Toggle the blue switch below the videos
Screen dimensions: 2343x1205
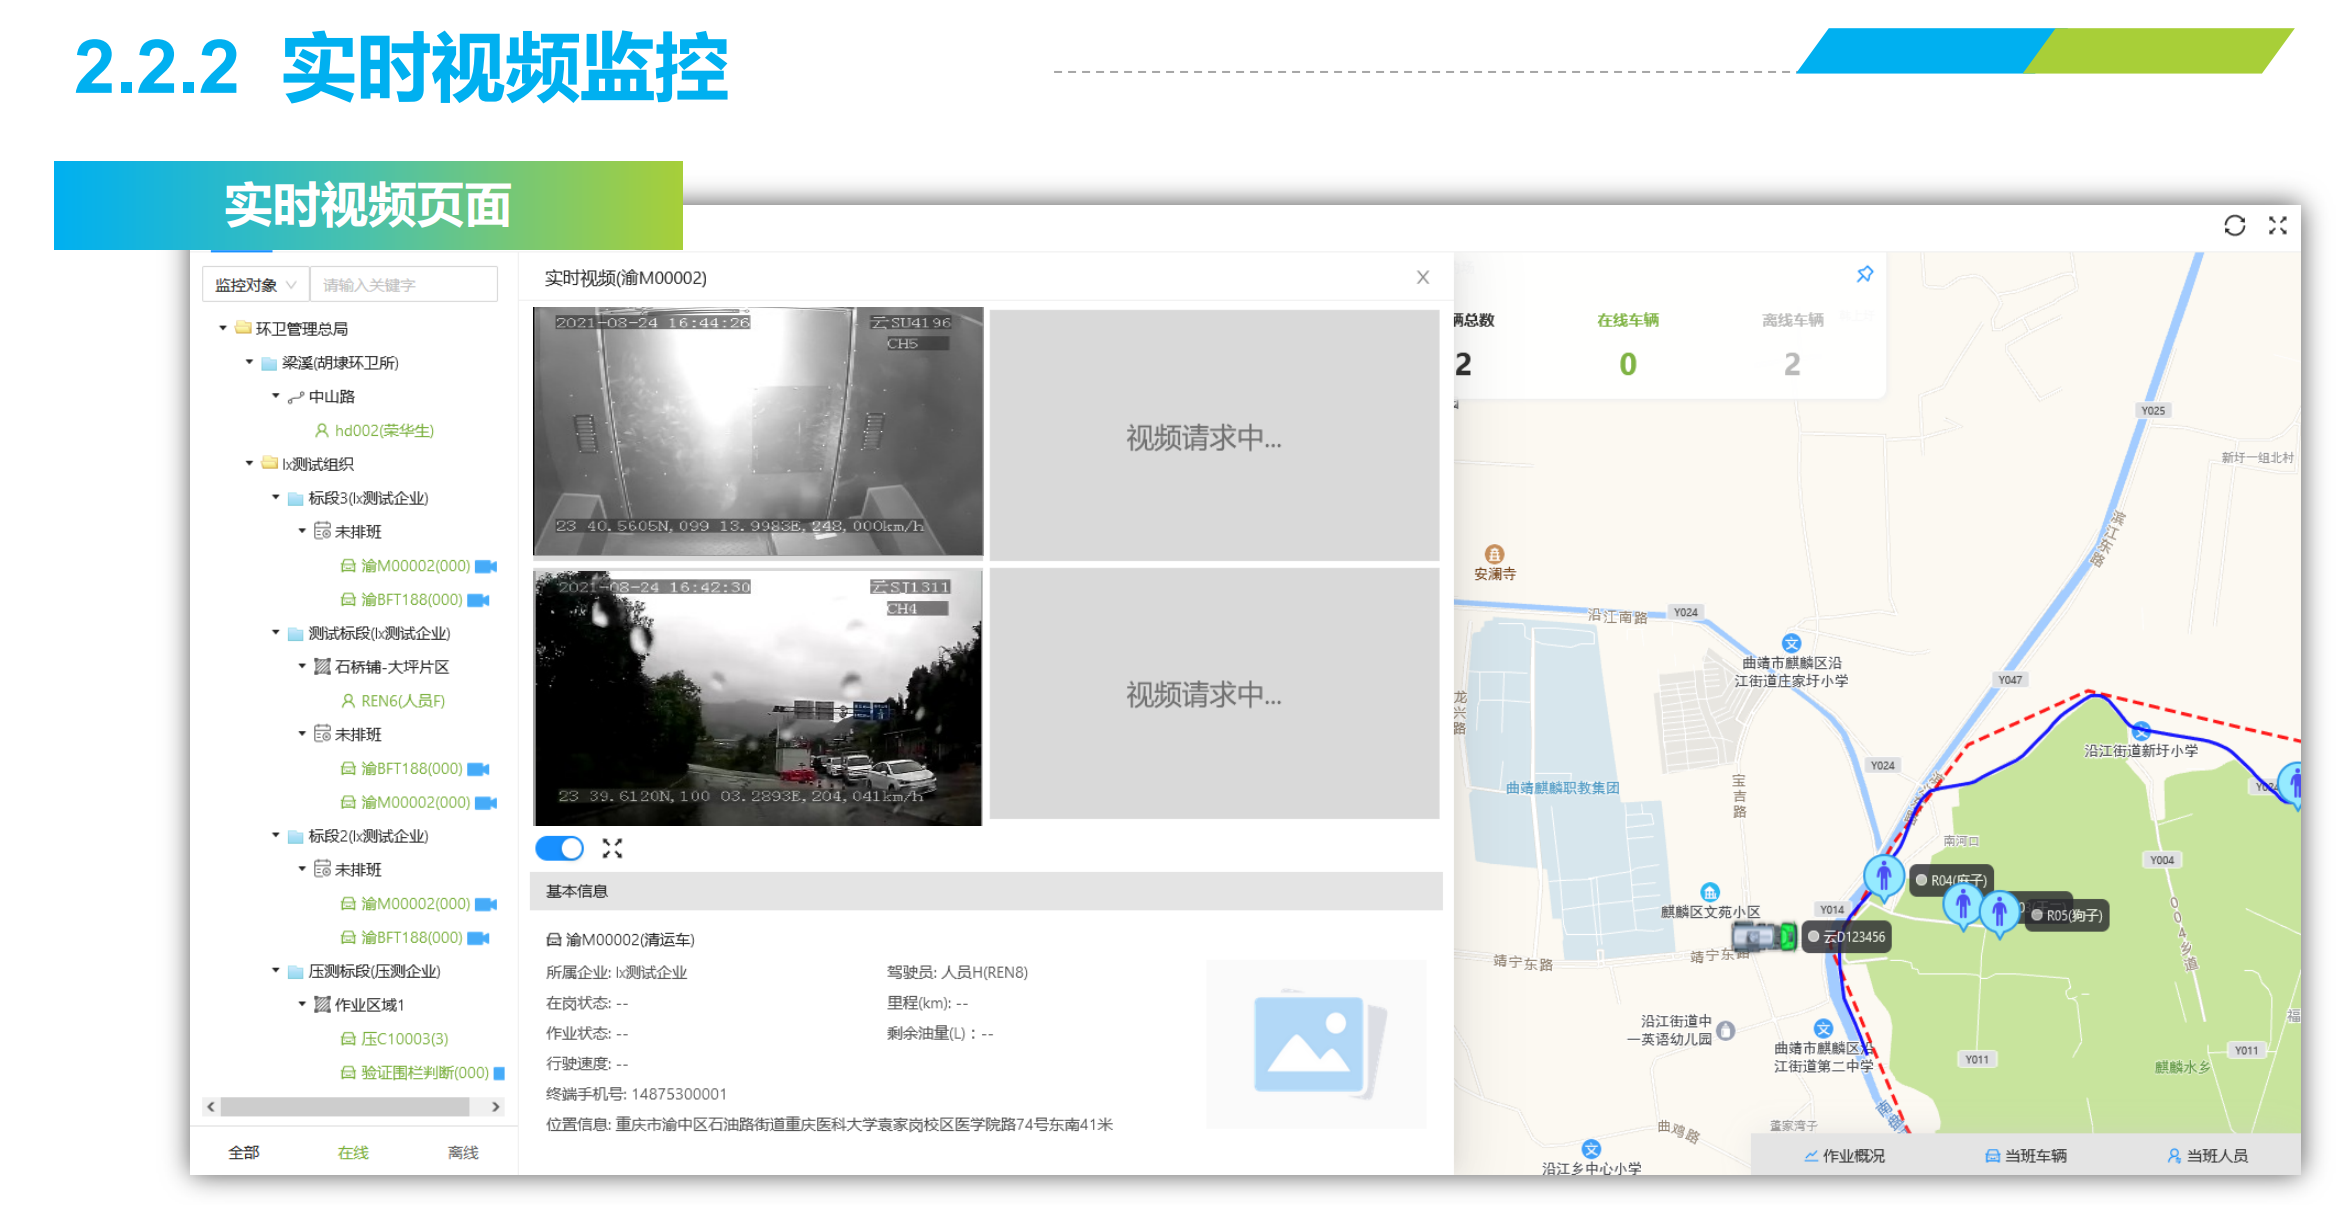click(x=560, y=849)
